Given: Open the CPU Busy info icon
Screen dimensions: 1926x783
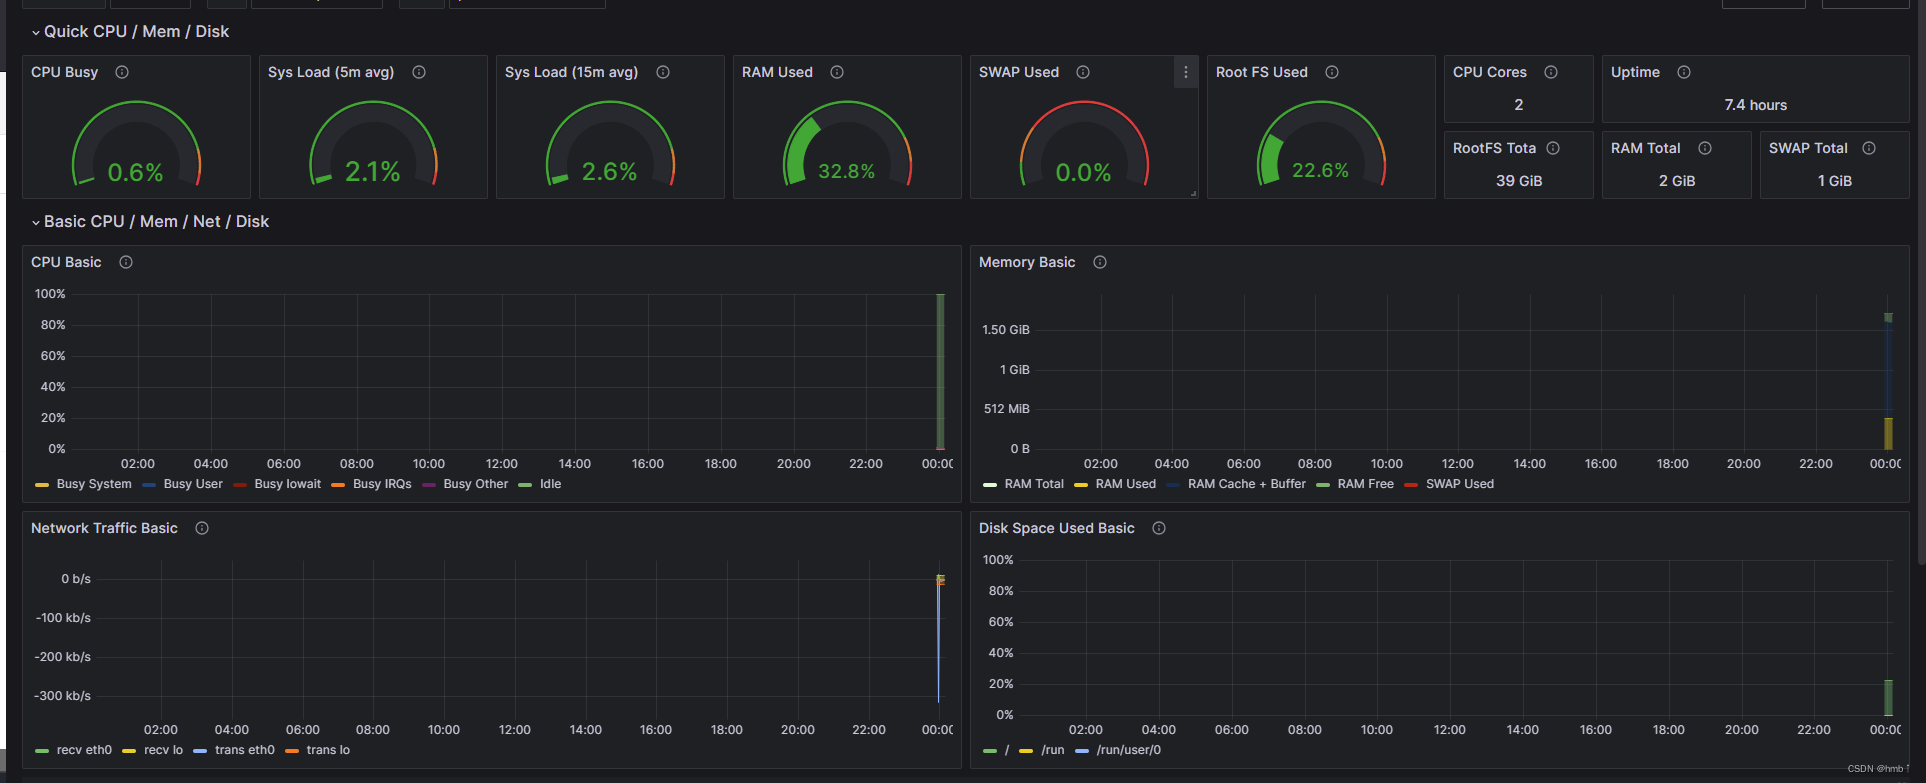Looking at the screenshot, I should click(x=122, y=72).
